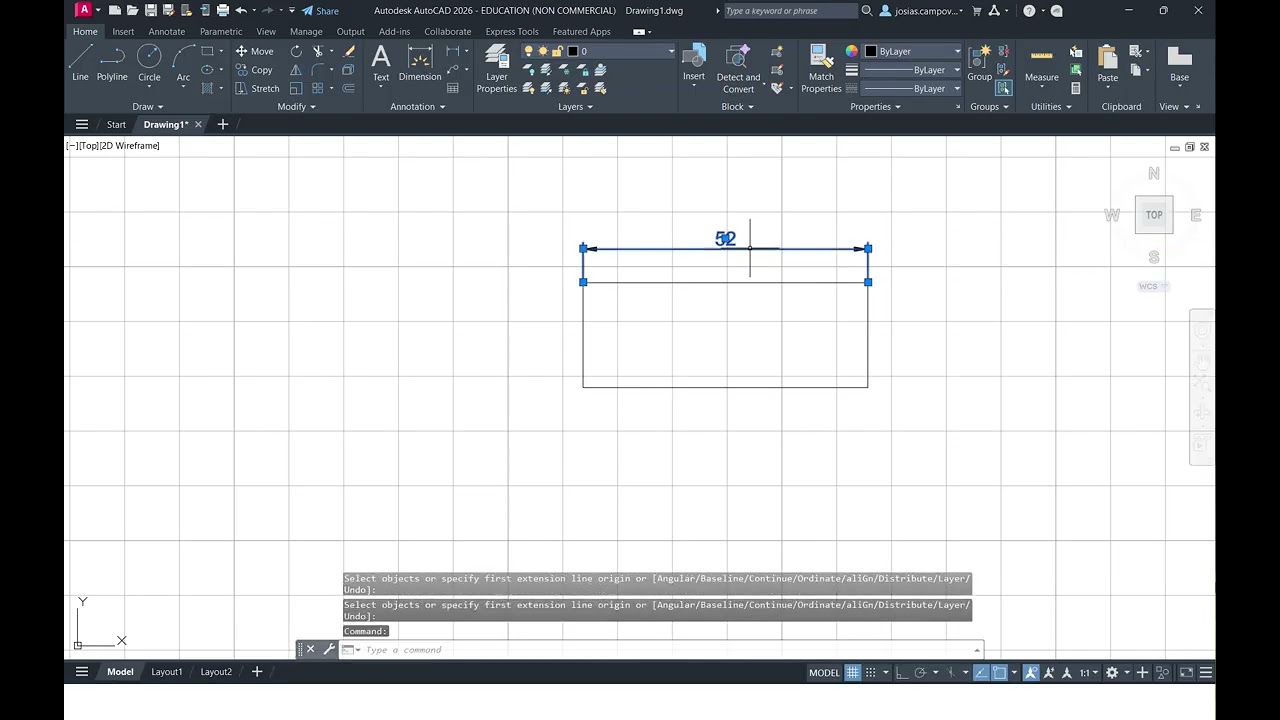This screenshot has height=720, width=1280.
Task: Select the Measure tool
Action: pyautogui.click(x=1041, y=62)
